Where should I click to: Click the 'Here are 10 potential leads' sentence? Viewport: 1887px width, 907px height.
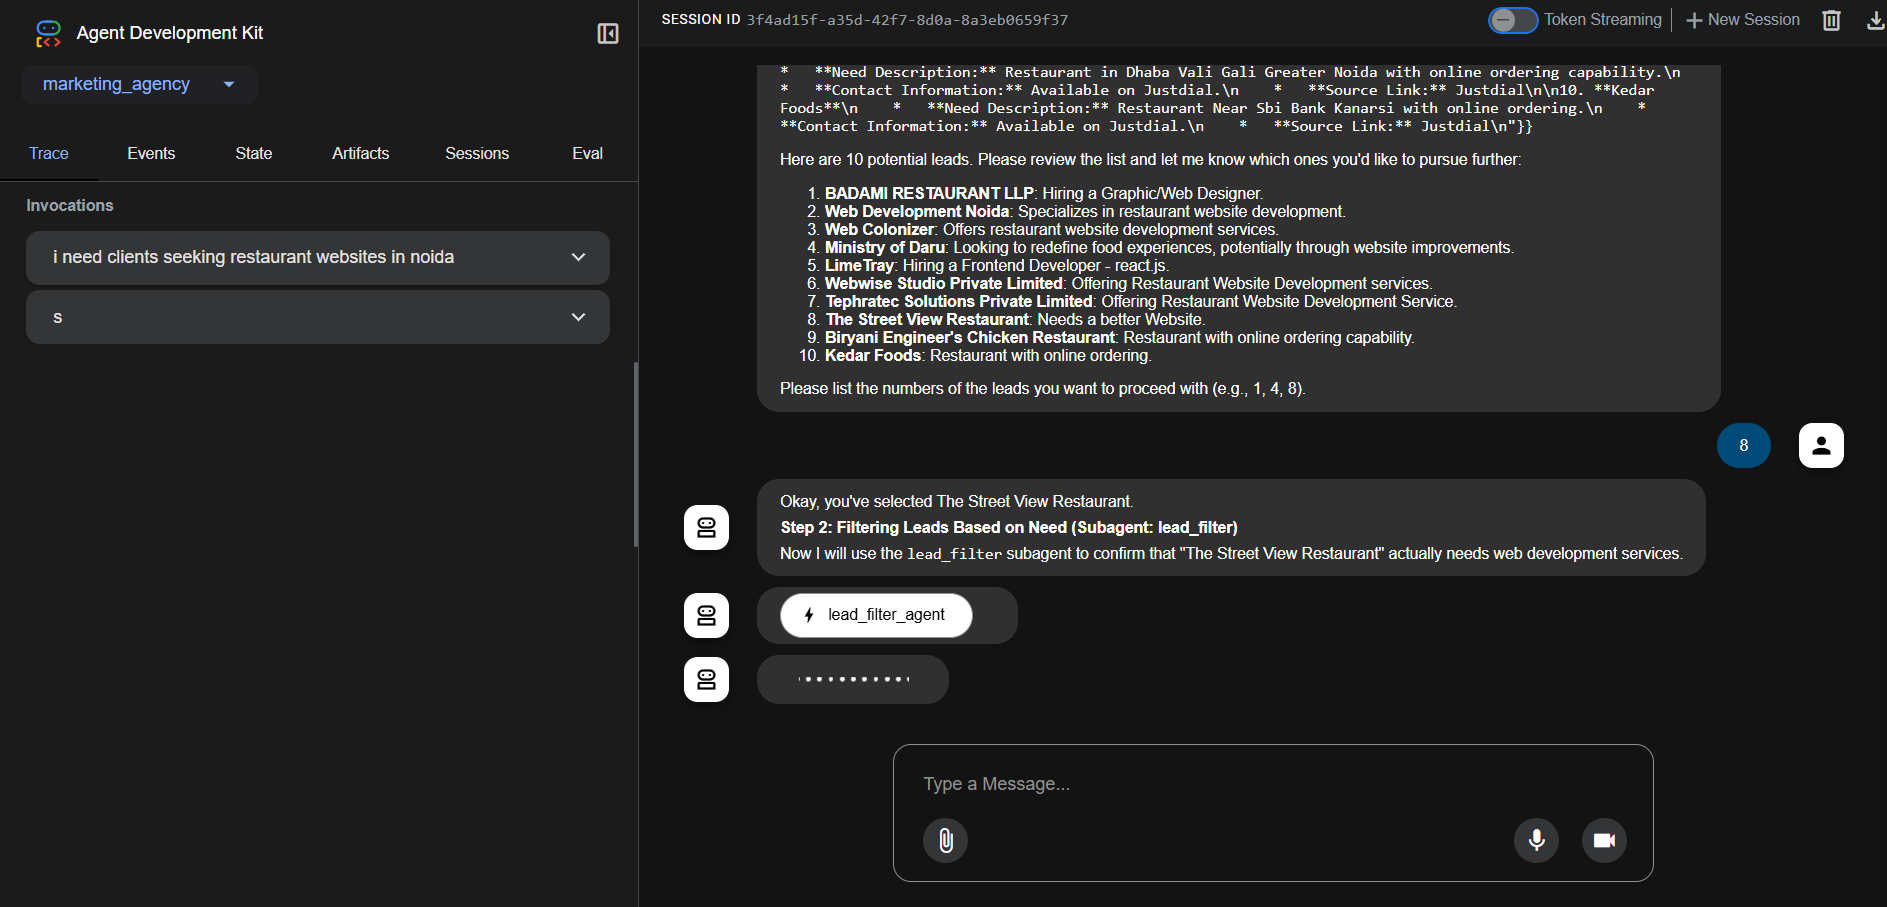tap(1150, 159)
